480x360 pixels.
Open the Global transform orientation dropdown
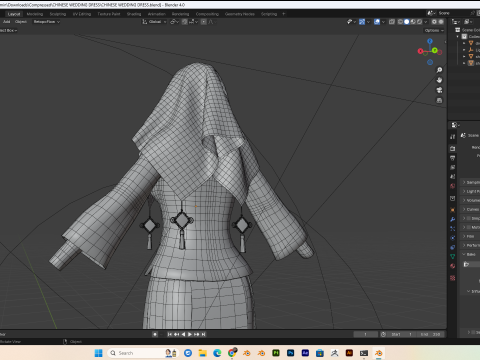click(154, 22)
